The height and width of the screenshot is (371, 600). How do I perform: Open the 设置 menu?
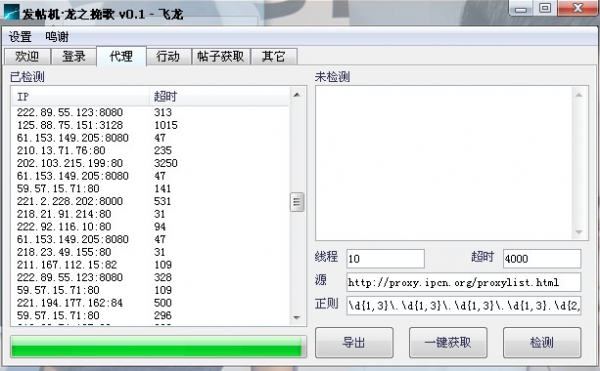click(20, 37)
